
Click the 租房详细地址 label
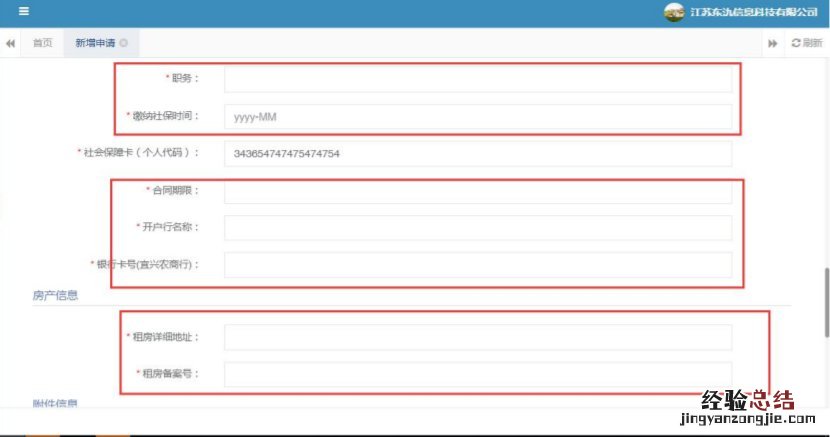(x=163, y=336)
